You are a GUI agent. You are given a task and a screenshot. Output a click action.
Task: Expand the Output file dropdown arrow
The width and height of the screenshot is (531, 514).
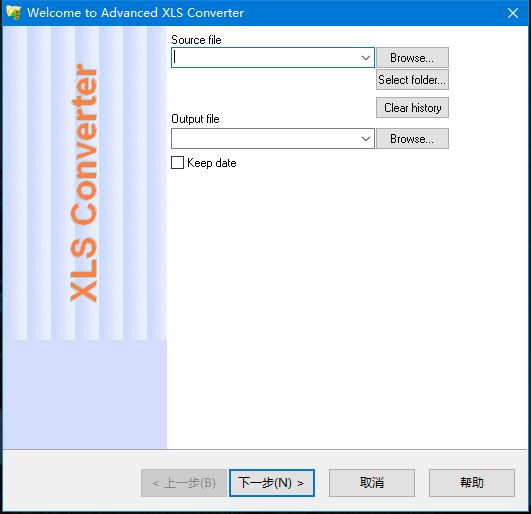(366, 139)
